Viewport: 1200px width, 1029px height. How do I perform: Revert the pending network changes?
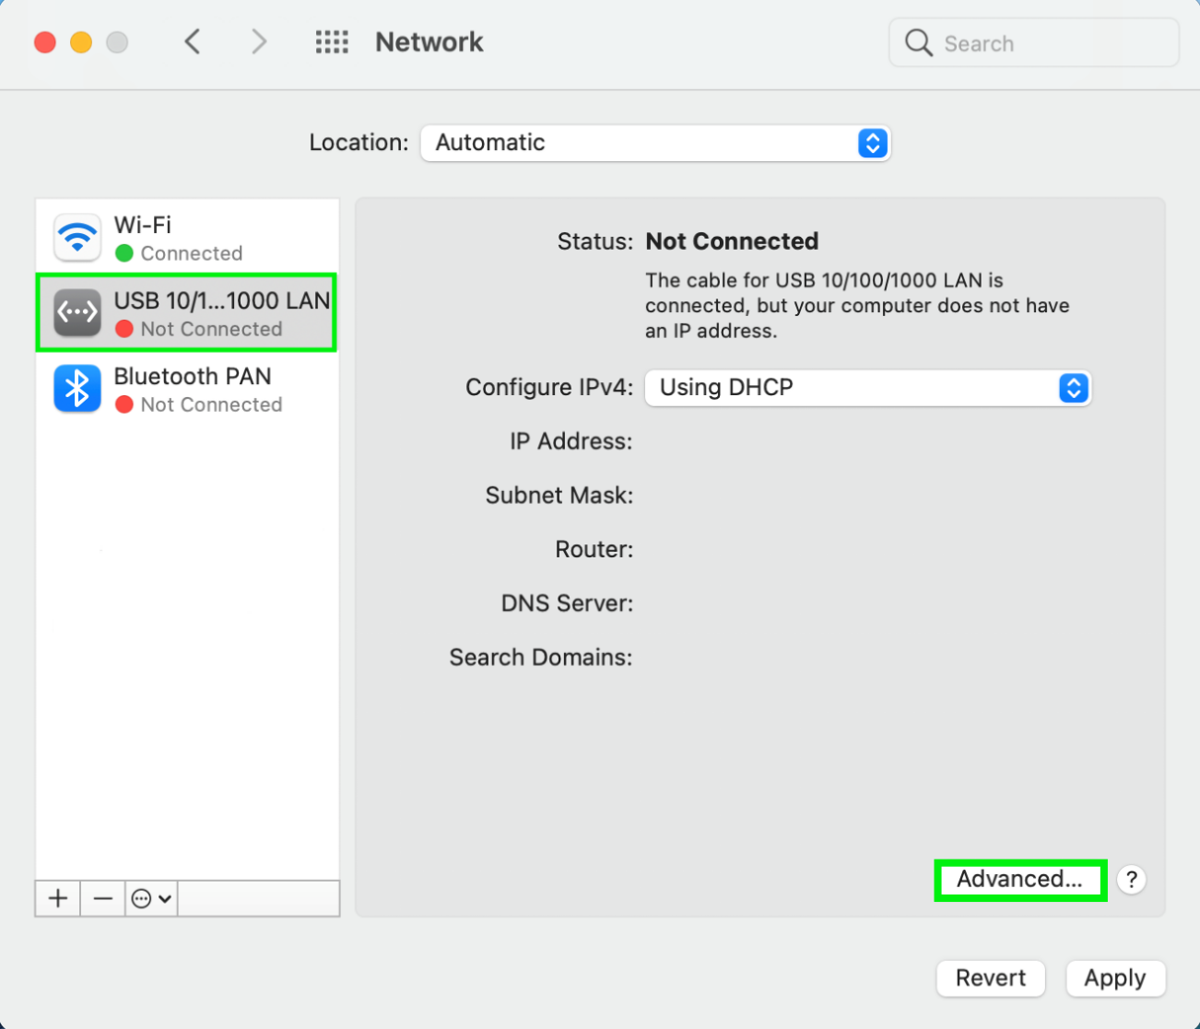pos(990,978)
